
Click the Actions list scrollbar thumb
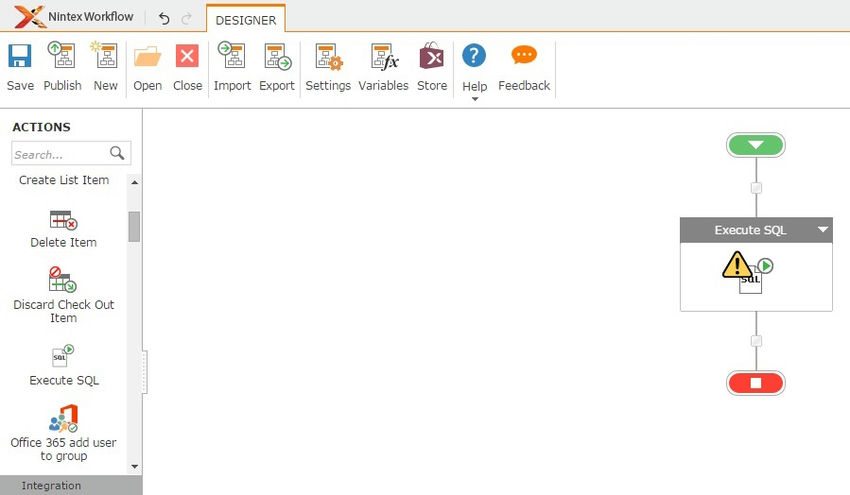click(134, 227)
